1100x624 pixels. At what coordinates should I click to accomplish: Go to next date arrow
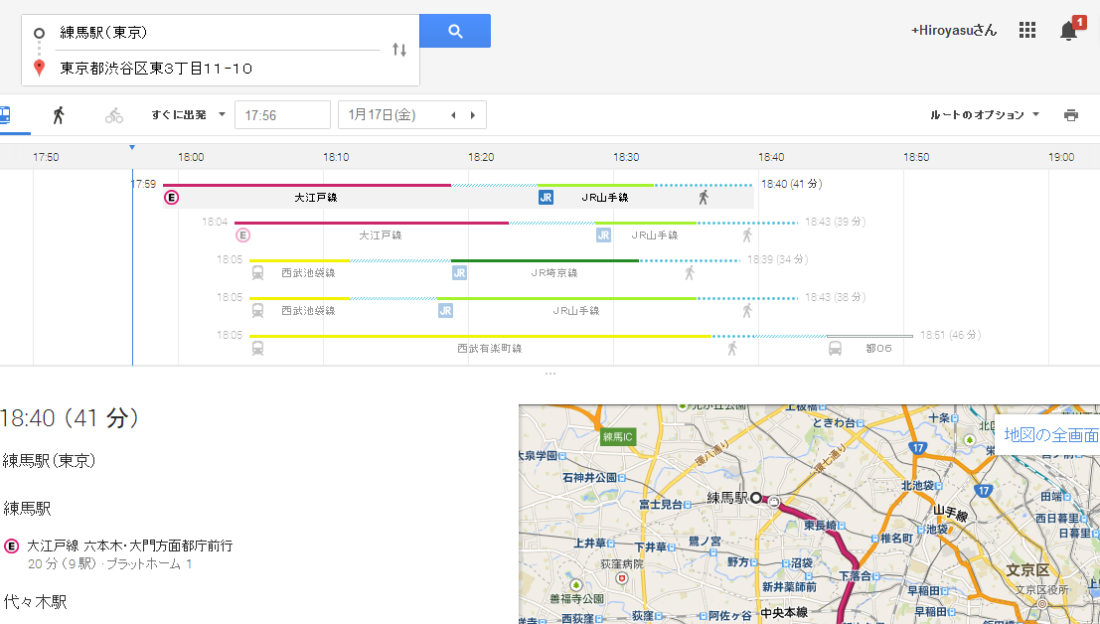point(473,115)
